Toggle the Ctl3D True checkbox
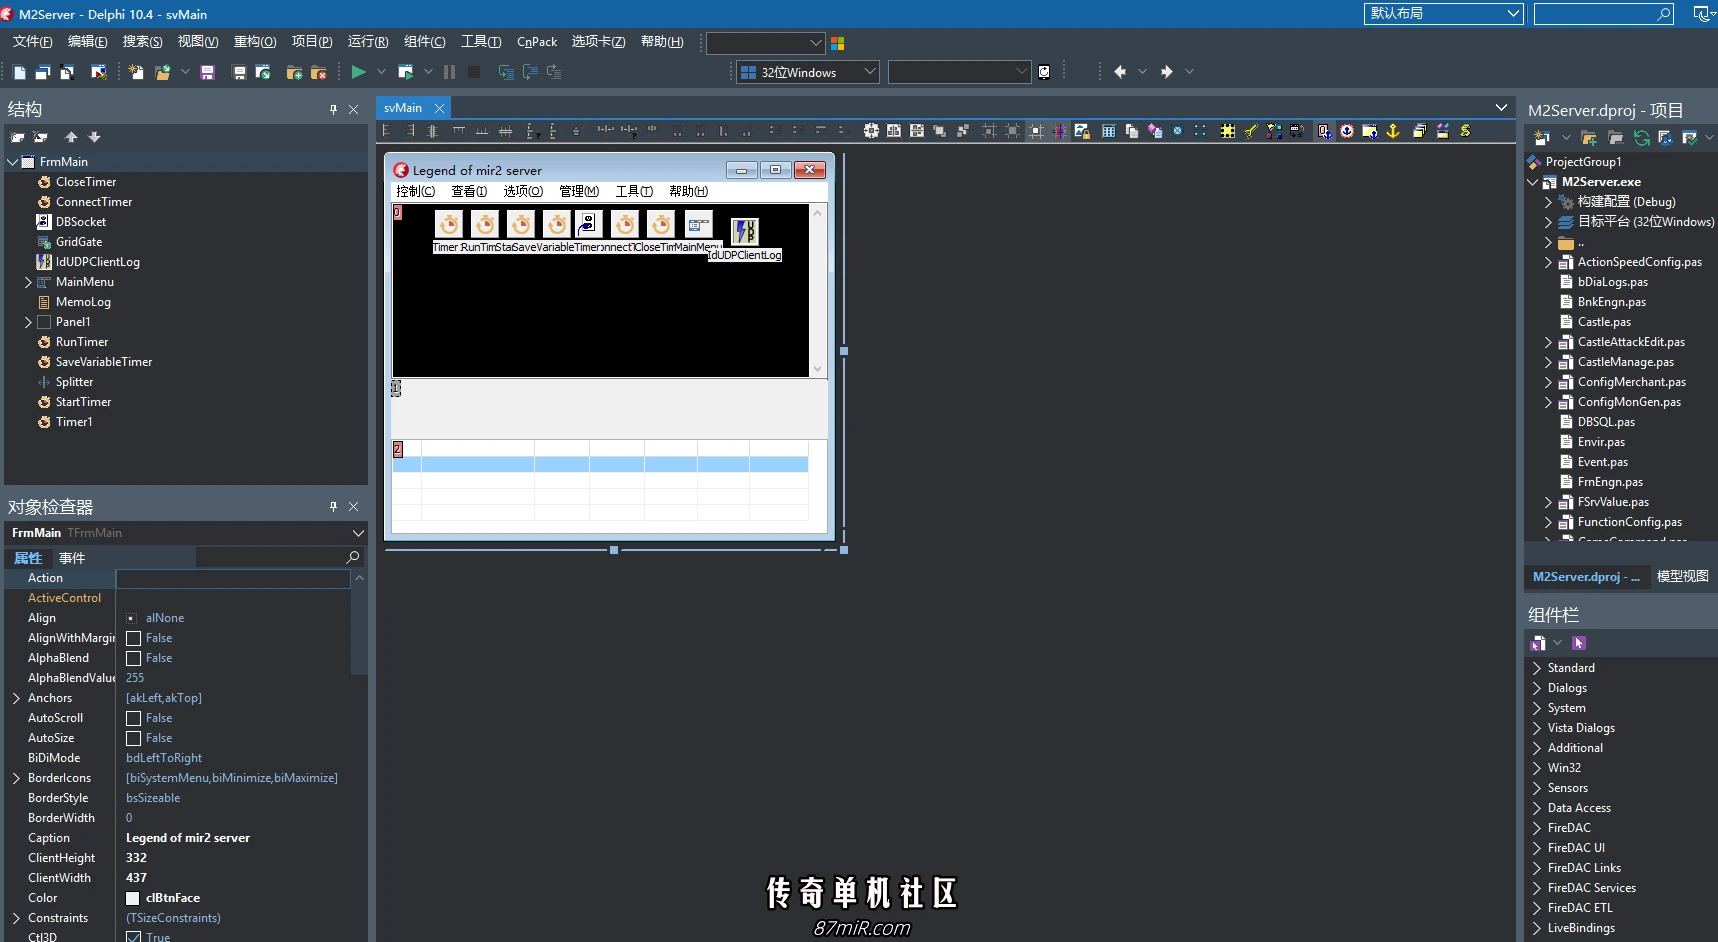The width and height of the screenshot is (1718, 942). [x=133, y=937]
